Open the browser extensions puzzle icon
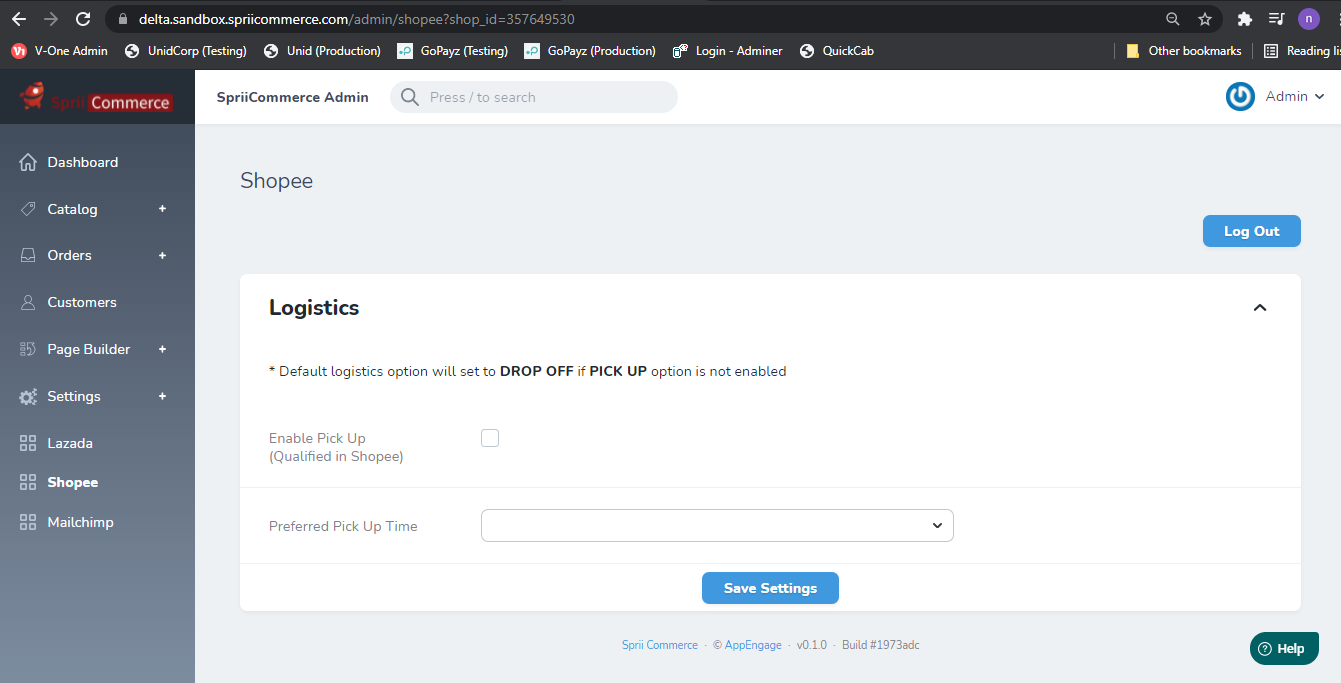The height and width of the screenshot is (683, 1341). click(x=1245, y=19)
